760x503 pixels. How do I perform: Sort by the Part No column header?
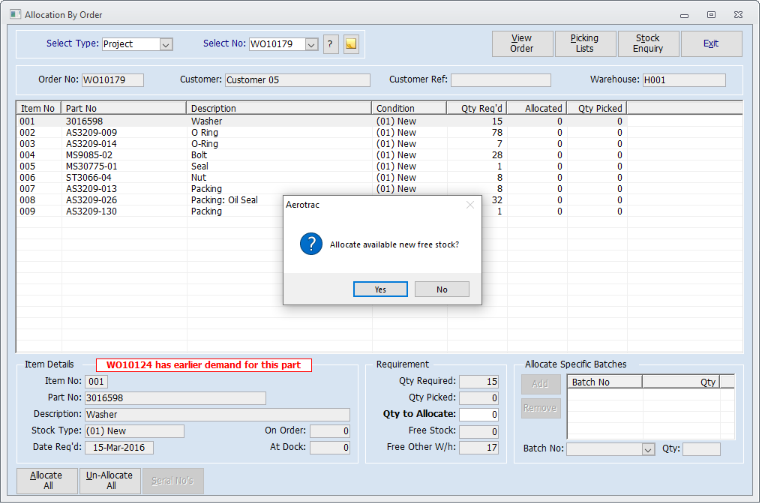pyautogui.click(x=123, y=108)
